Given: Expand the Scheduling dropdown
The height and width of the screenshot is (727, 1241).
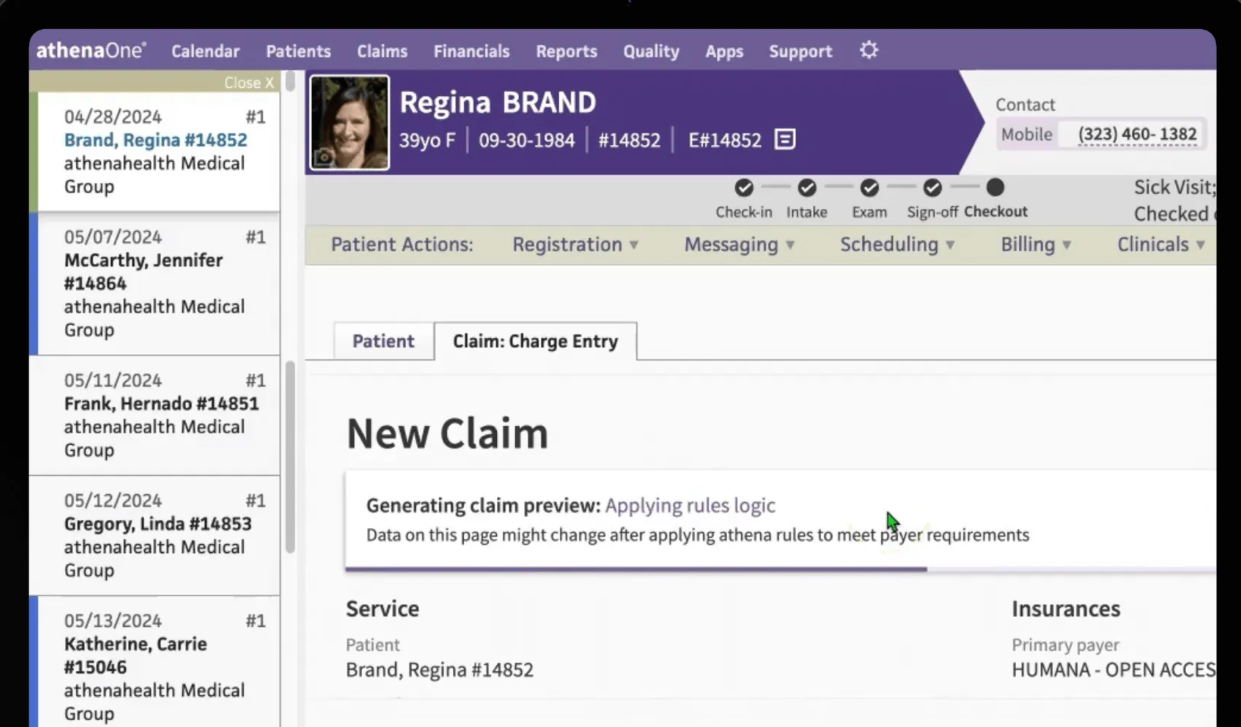Looking at the screenshot, I should pyautogui.click(x=897, y=244).
